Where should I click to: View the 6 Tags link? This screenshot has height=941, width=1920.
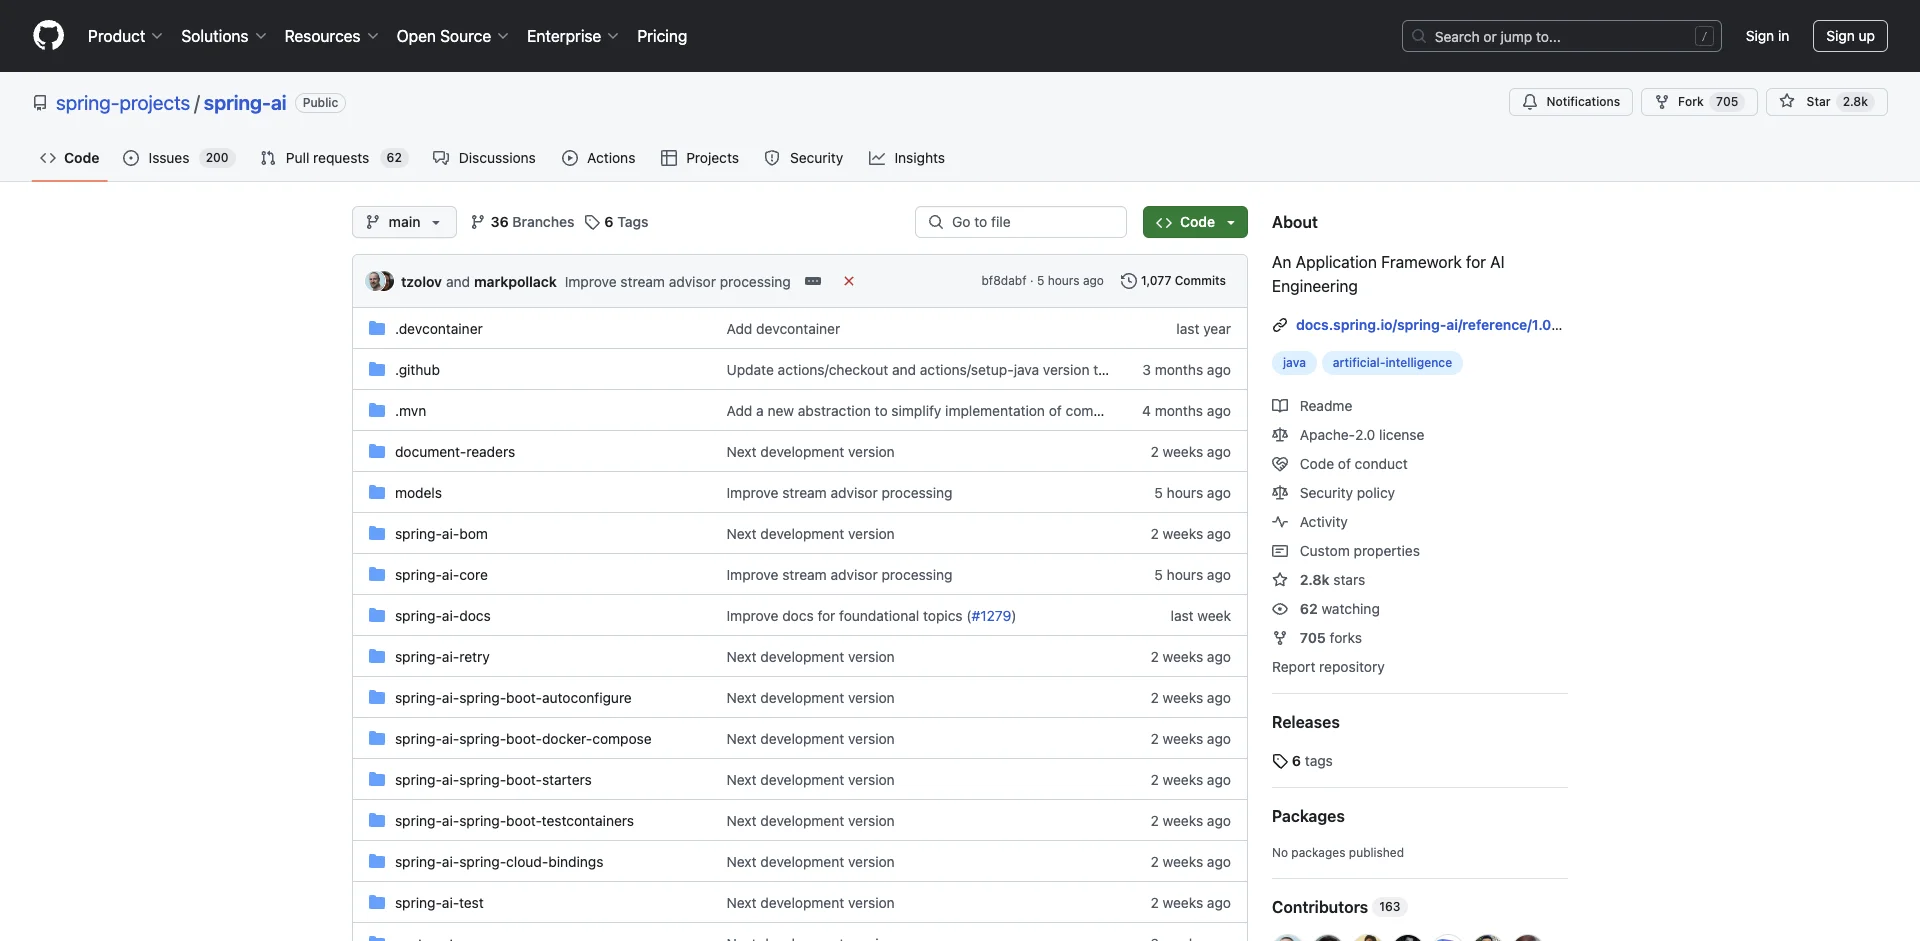point(616,222)
